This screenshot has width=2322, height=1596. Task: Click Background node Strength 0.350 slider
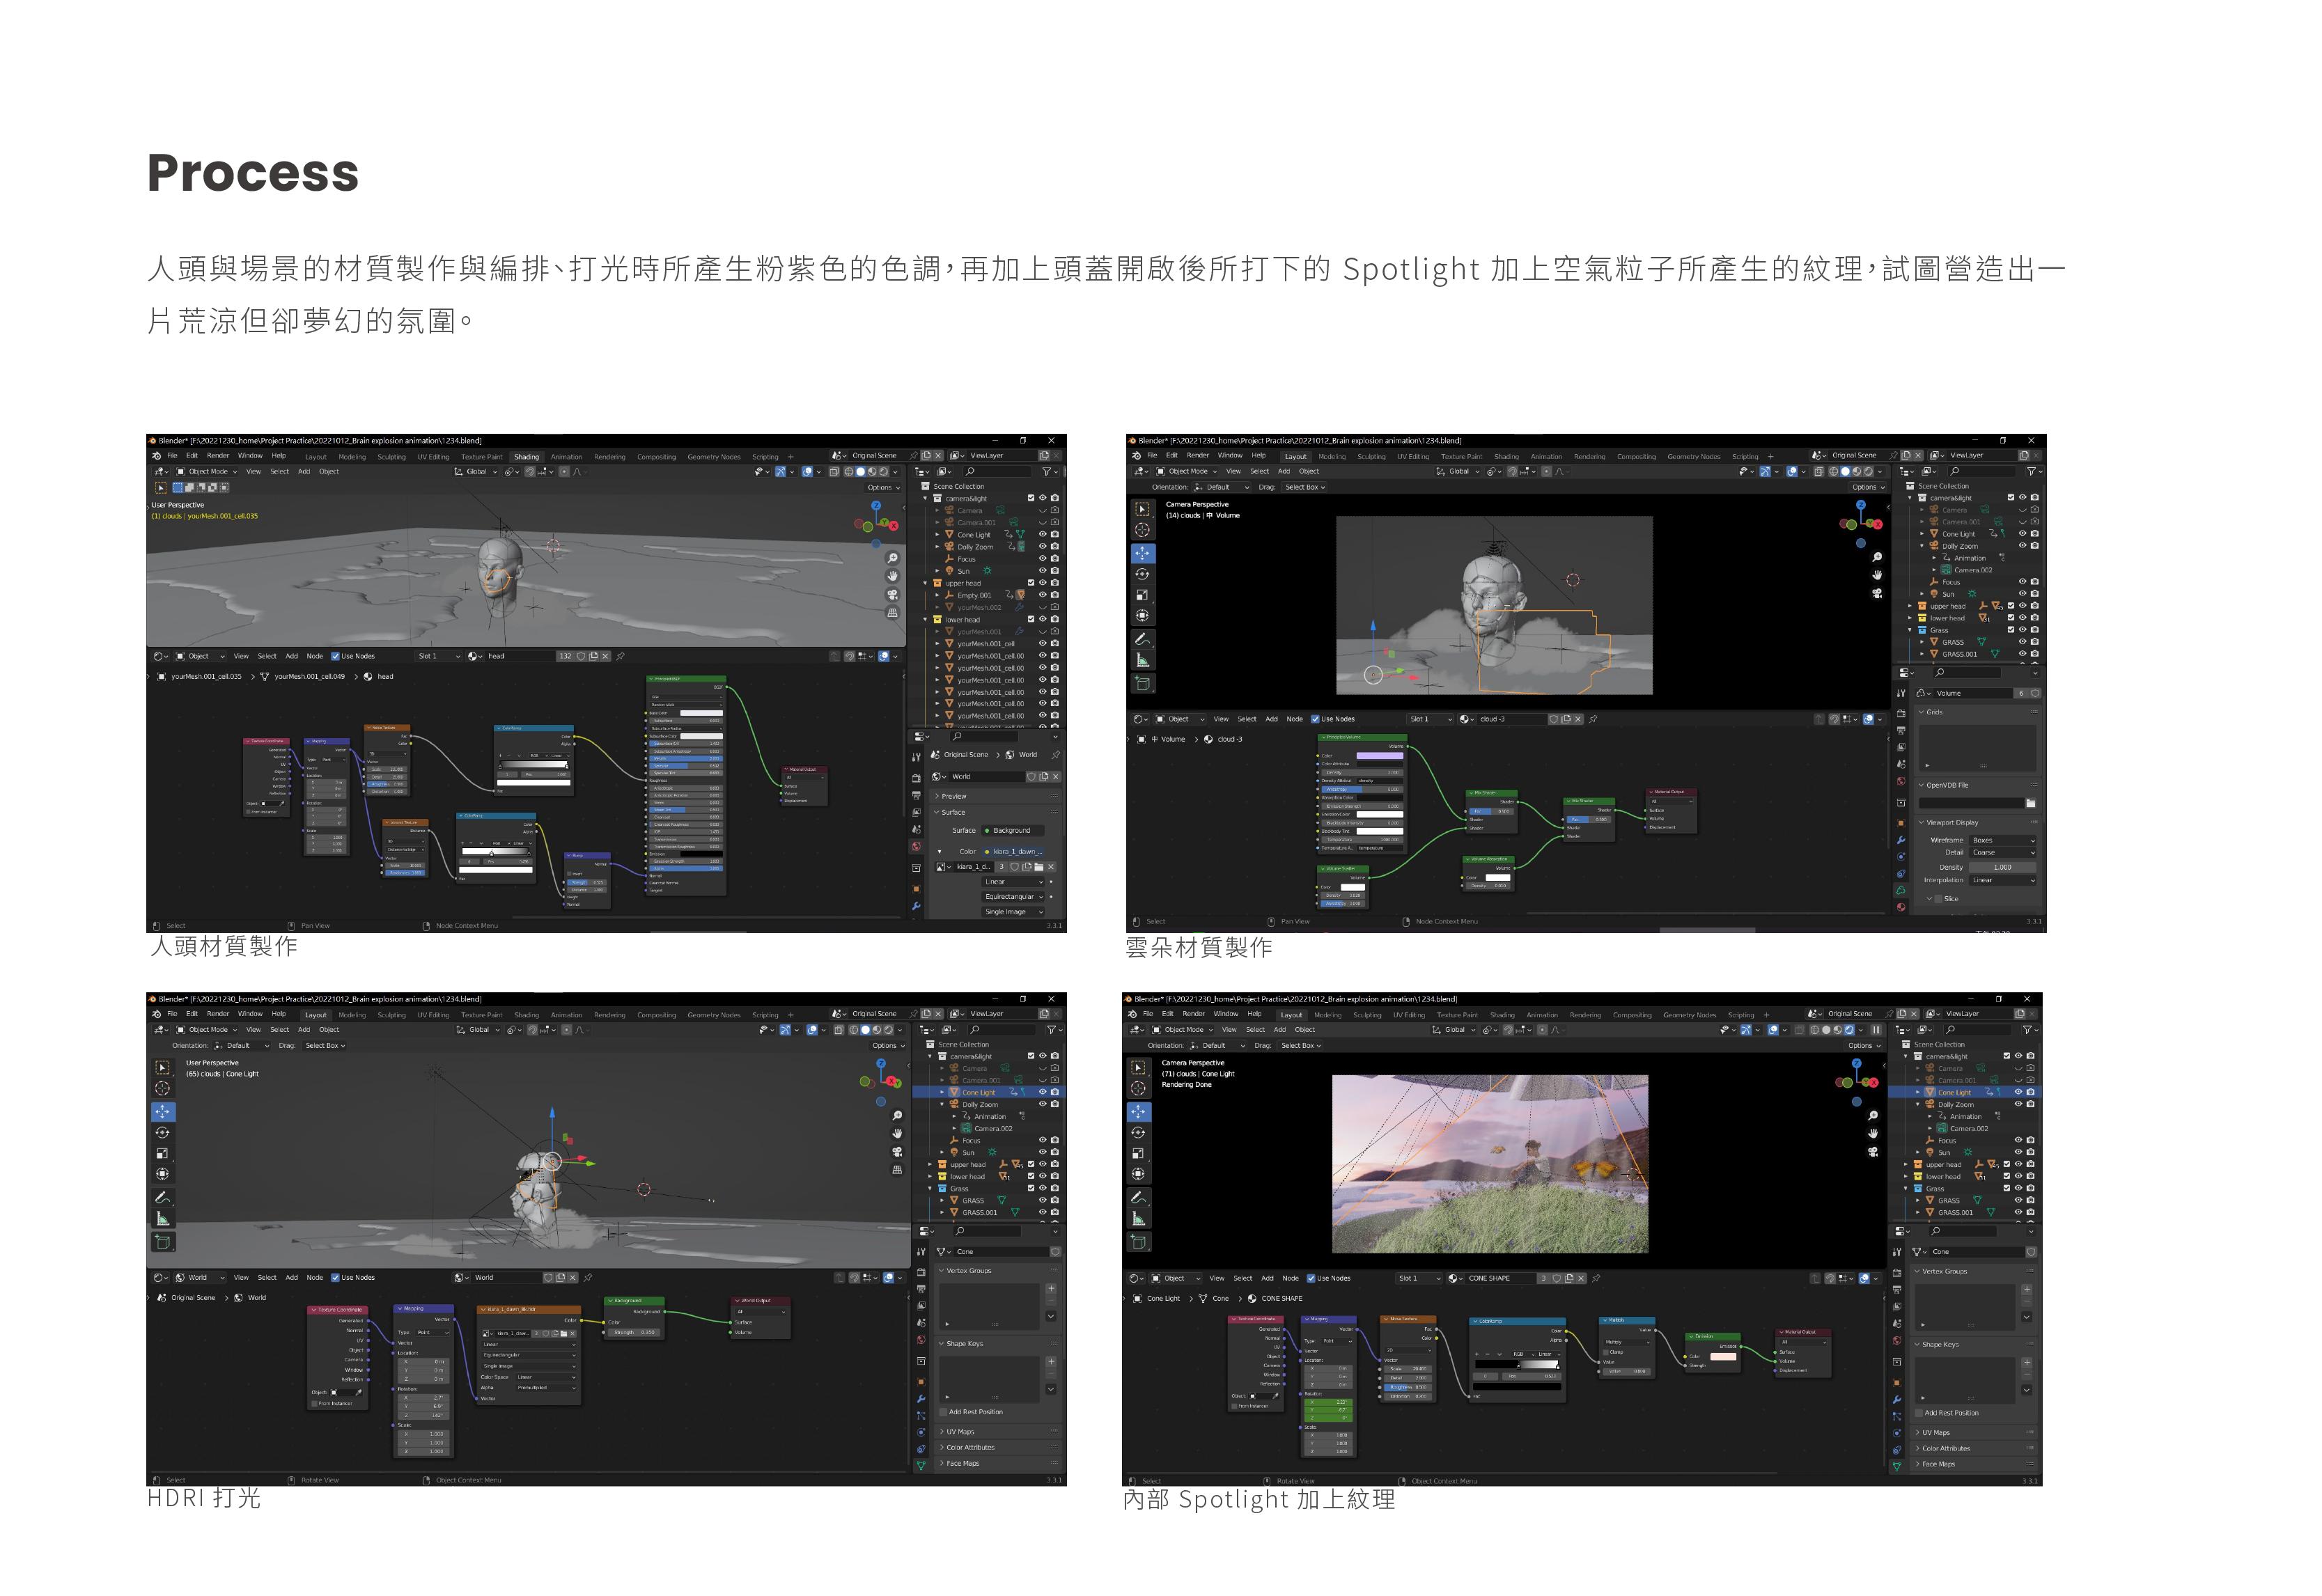click(x=635, y=1332)
